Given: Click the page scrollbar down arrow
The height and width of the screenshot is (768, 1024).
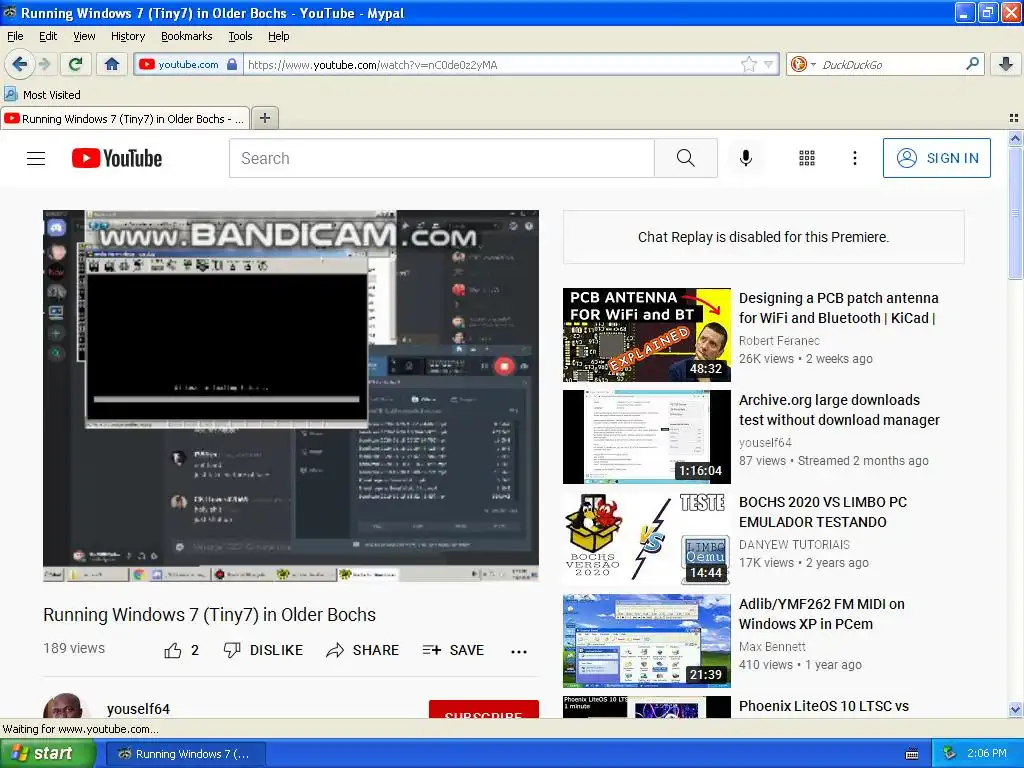Looking at the screenshot, I should (1015, 709).
